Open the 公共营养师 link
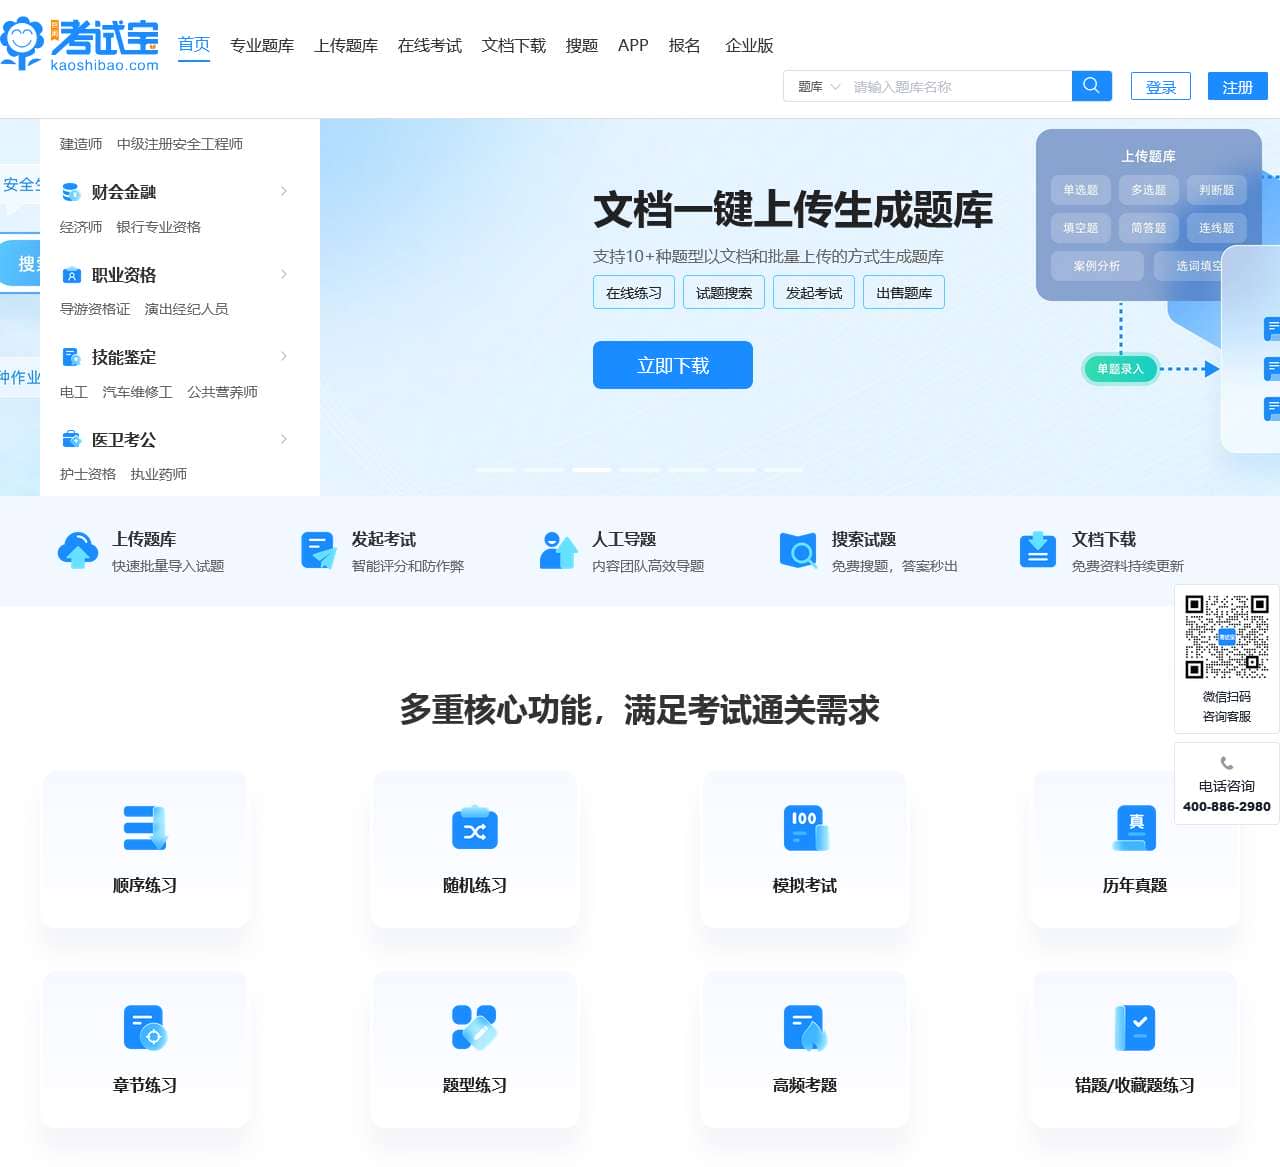Viewport: 1280px width, 1167px height. tap(222, 392)
